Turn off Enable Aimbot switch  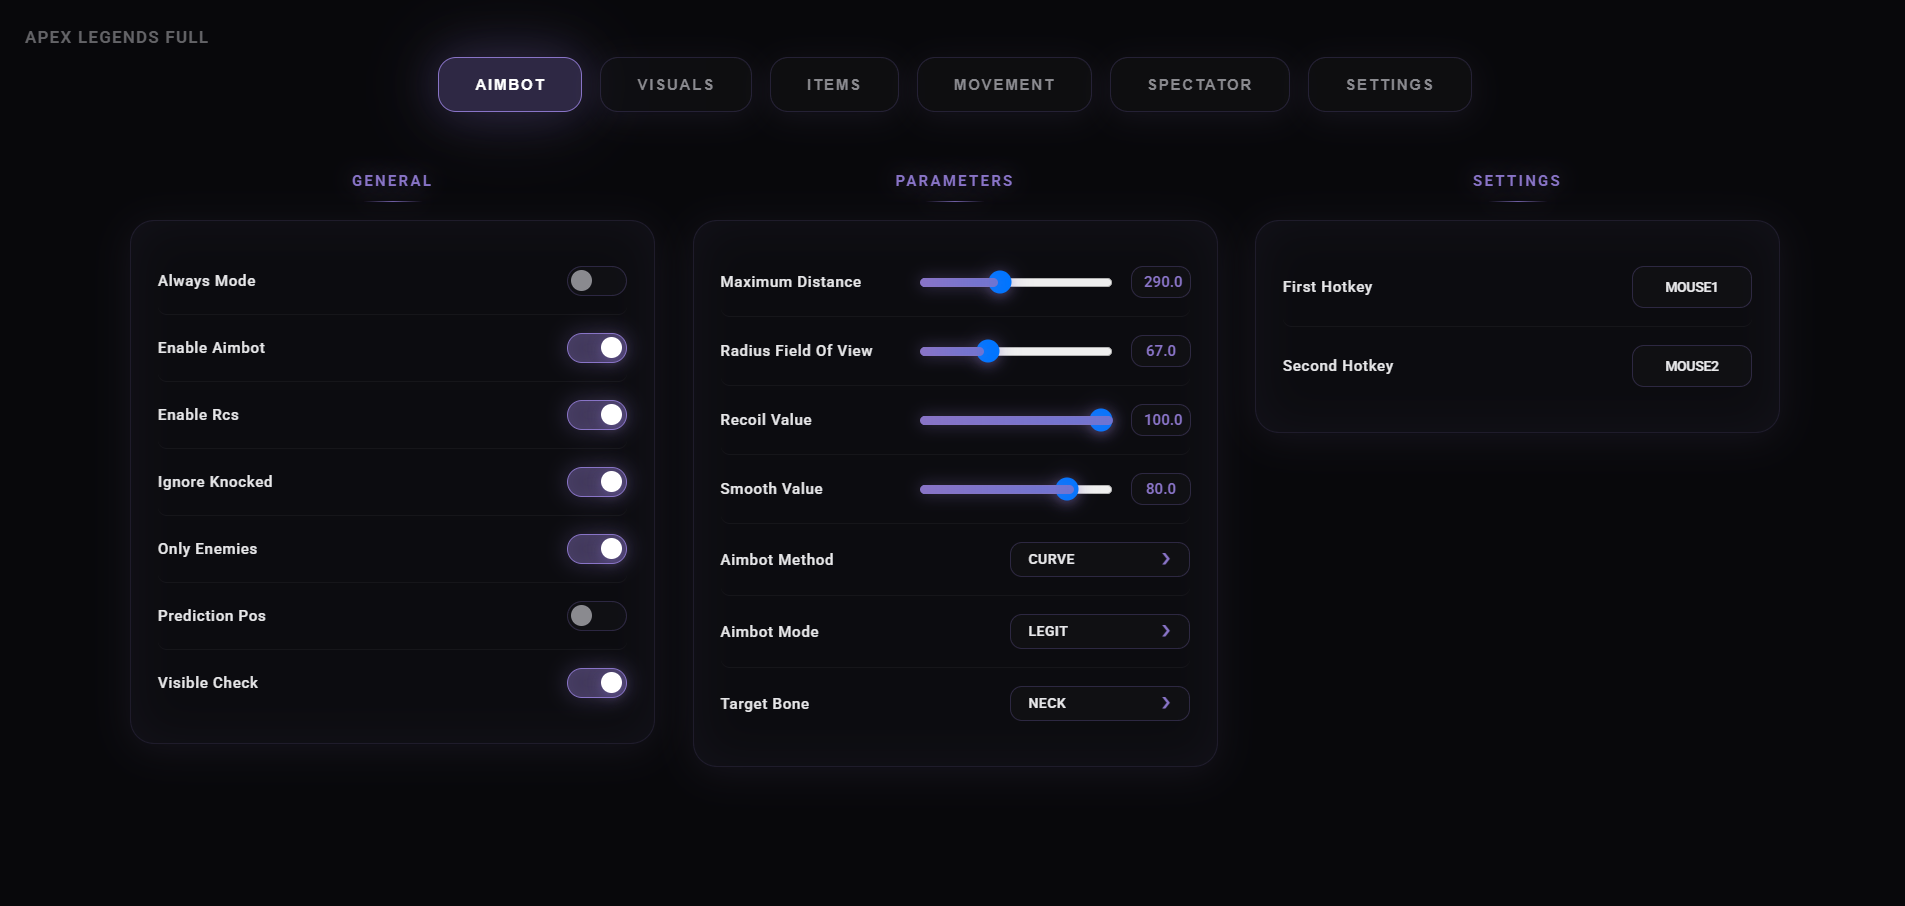pos(597,348)
